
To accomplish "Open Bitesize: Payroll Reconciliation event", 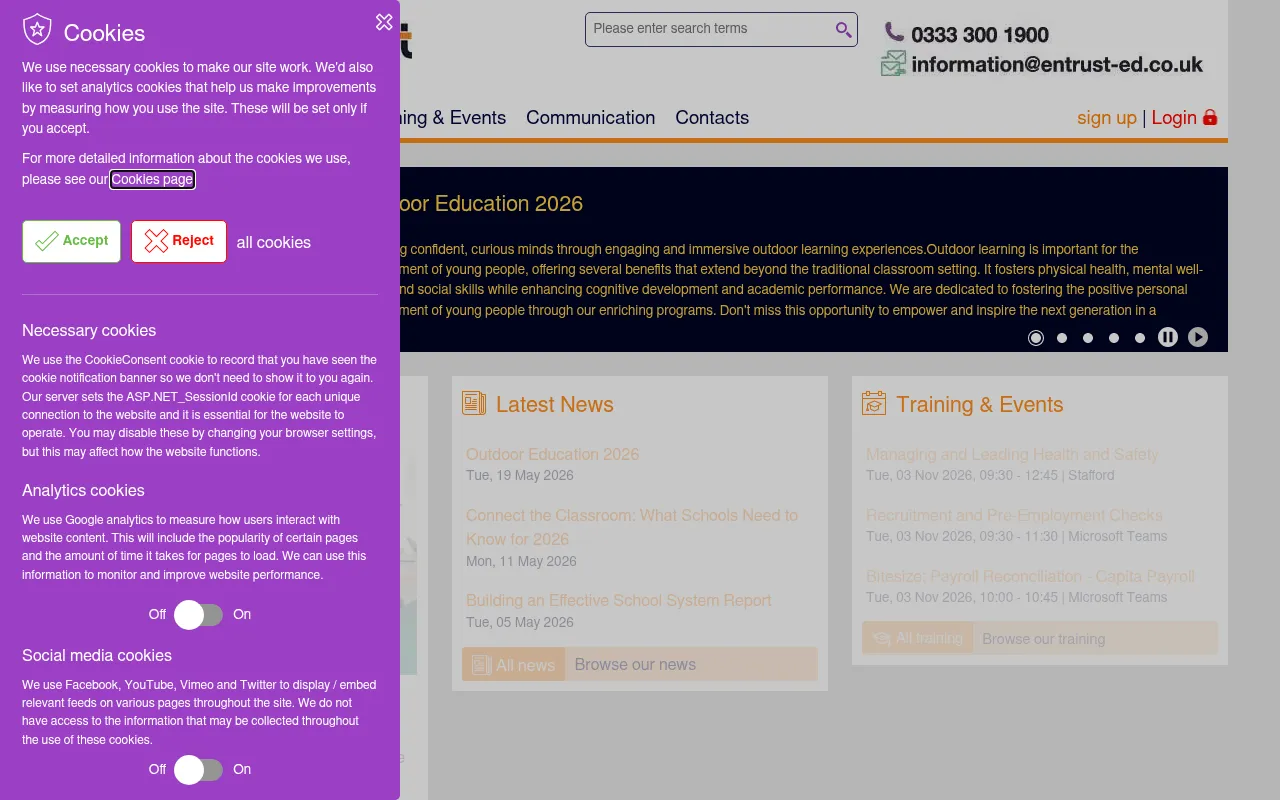I will coord(1030,576).
